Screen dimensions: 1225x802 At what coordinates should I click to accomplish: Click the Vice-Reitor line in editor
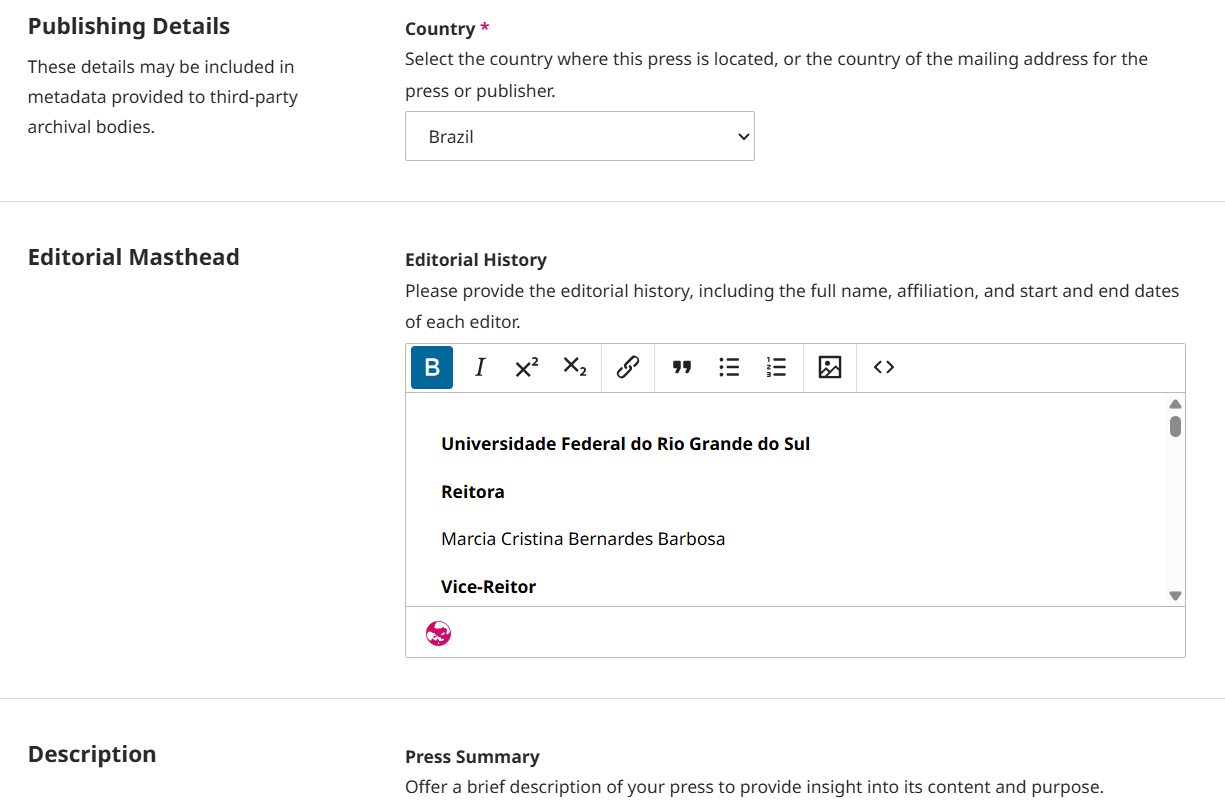click(x=488, y=587)
